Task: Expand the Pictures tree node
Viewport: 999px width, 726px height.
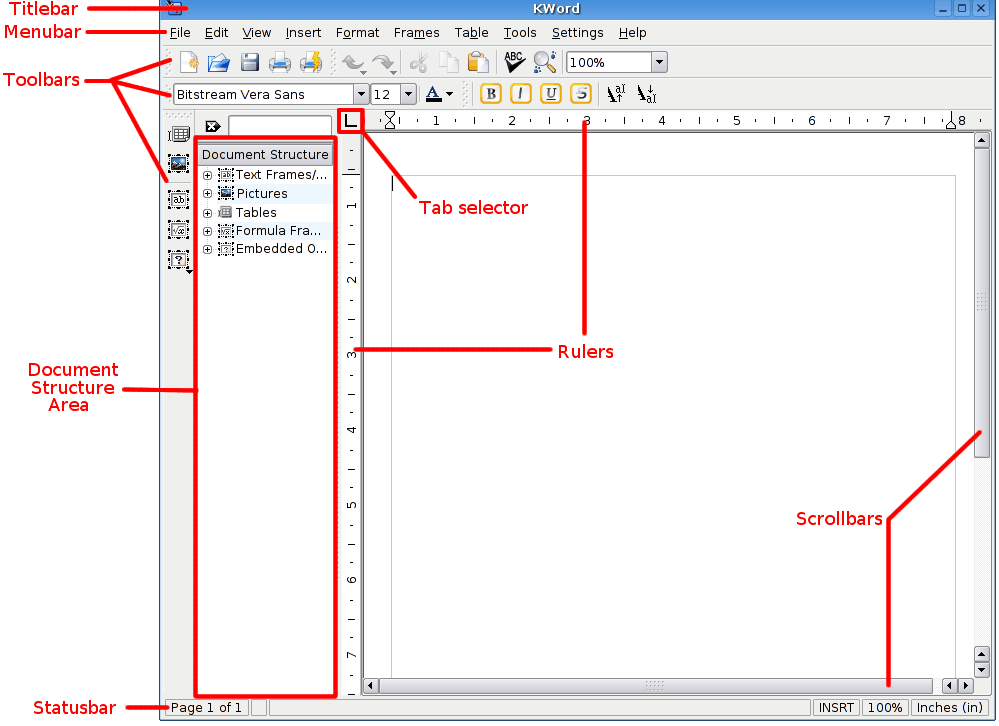Action: tap(208, 194)
